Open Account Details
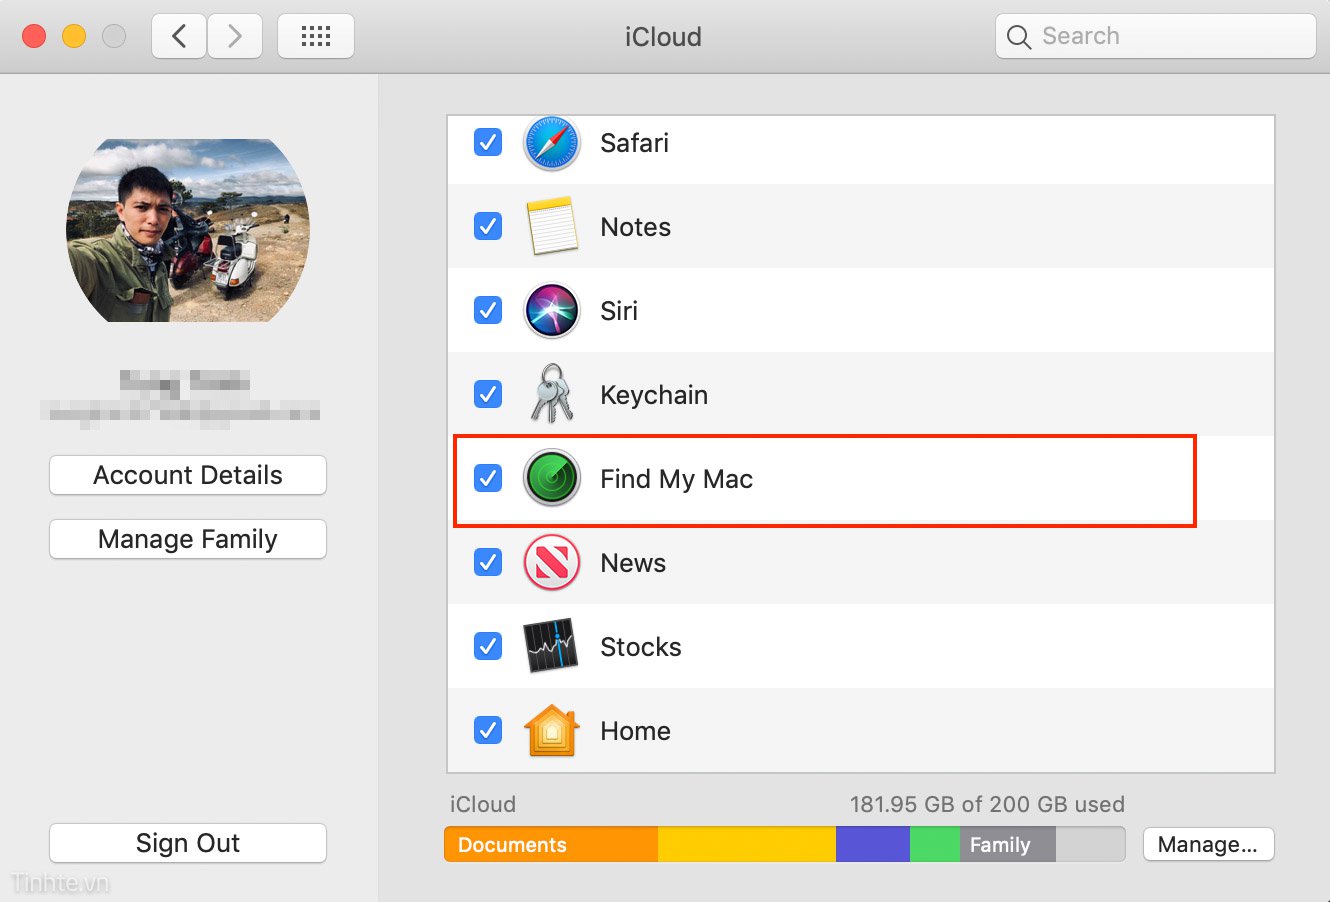 tap(188, 475)
